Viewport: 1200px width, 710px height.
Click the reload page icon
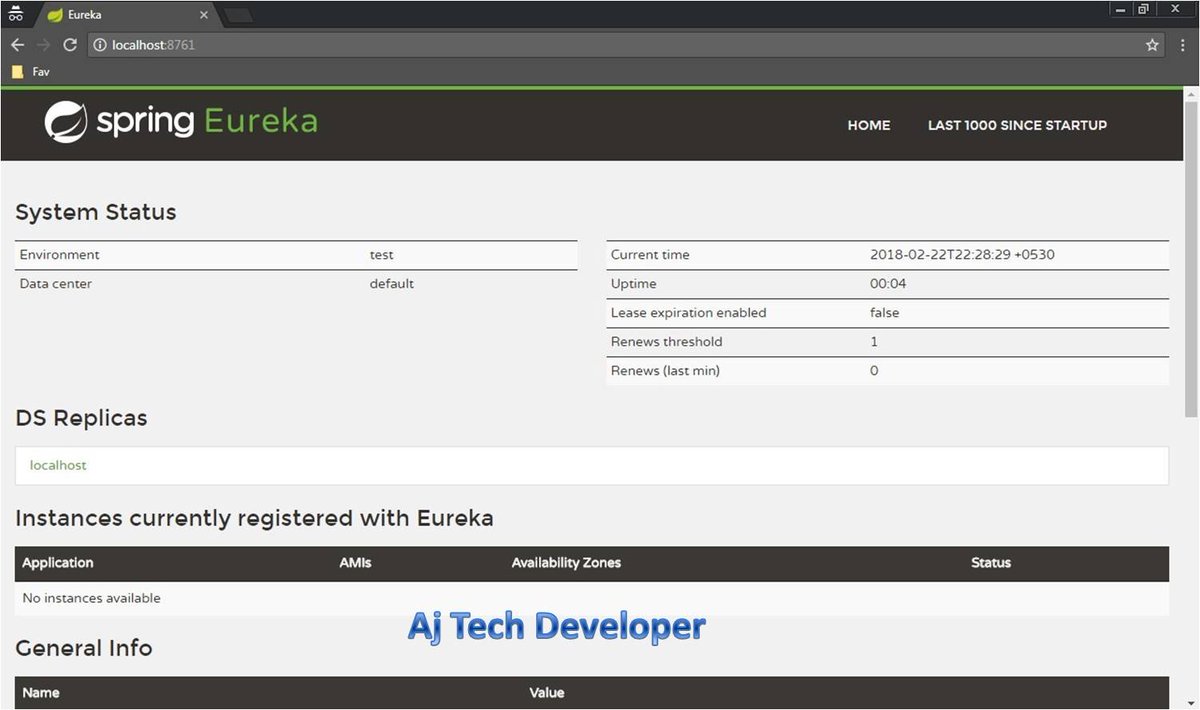point(69,44)
